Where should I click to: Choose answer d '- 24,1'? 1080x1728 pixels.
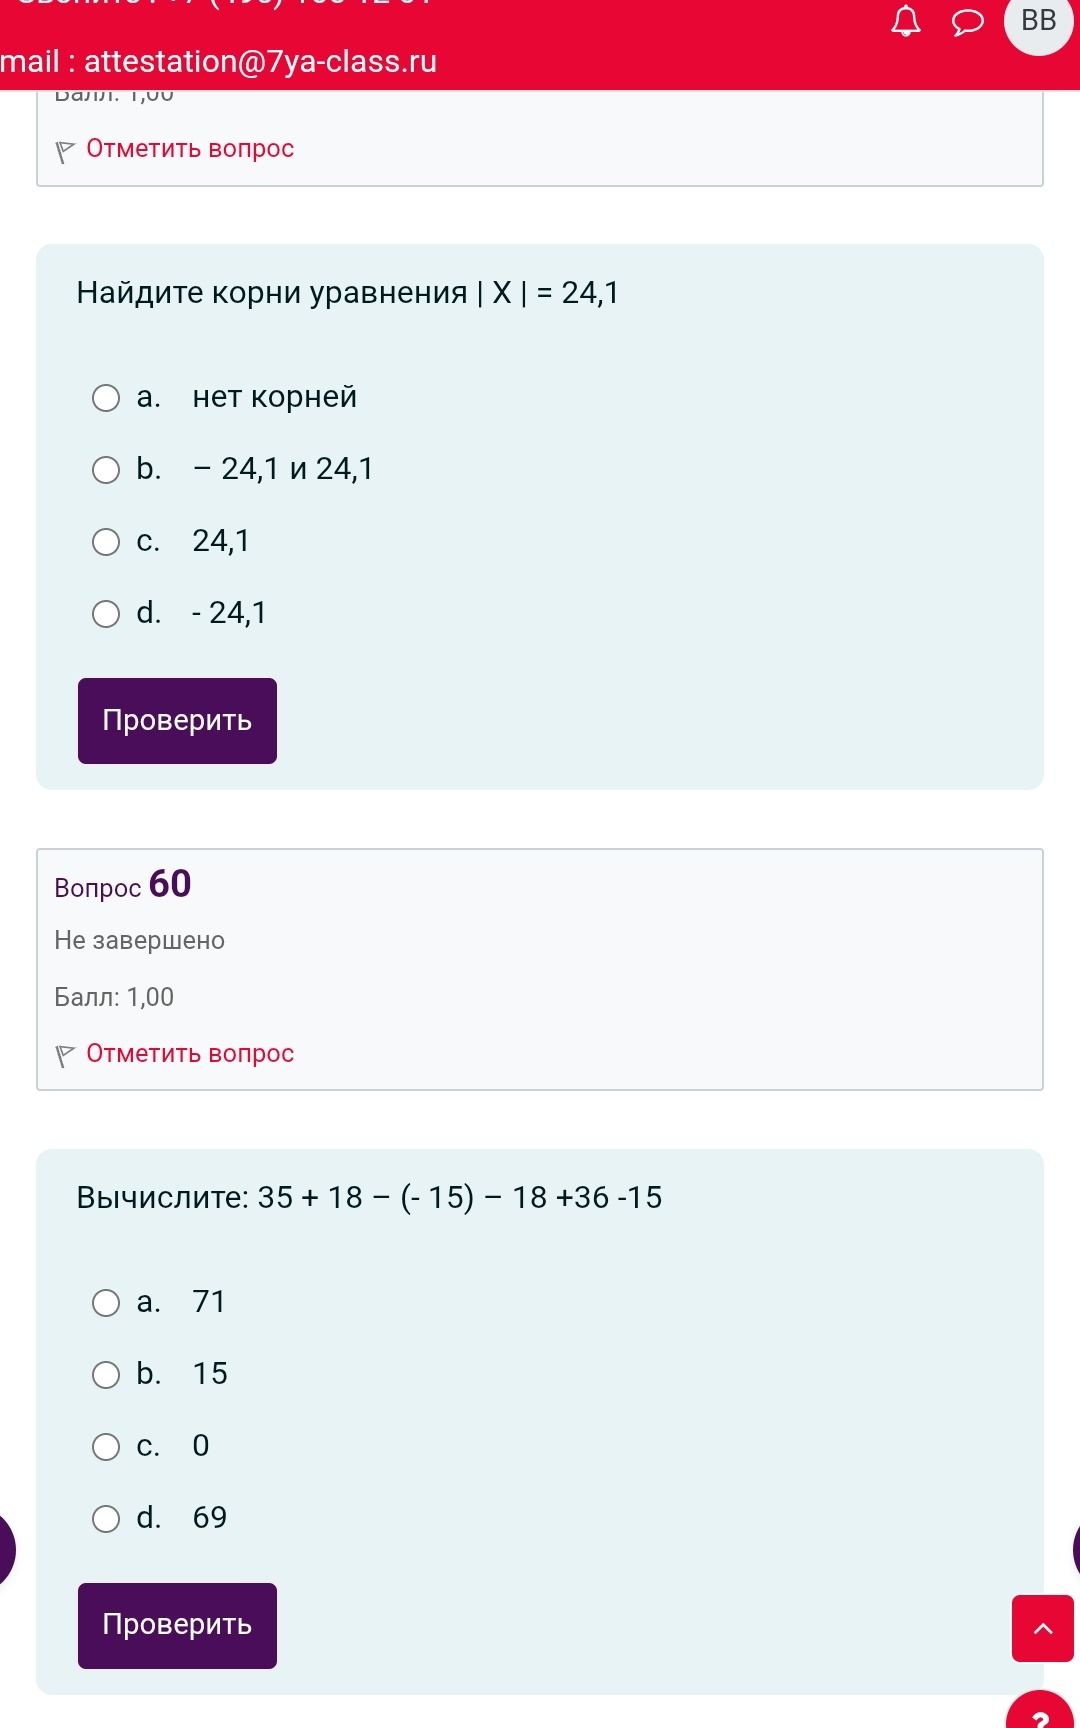click(x=106, y=614)
